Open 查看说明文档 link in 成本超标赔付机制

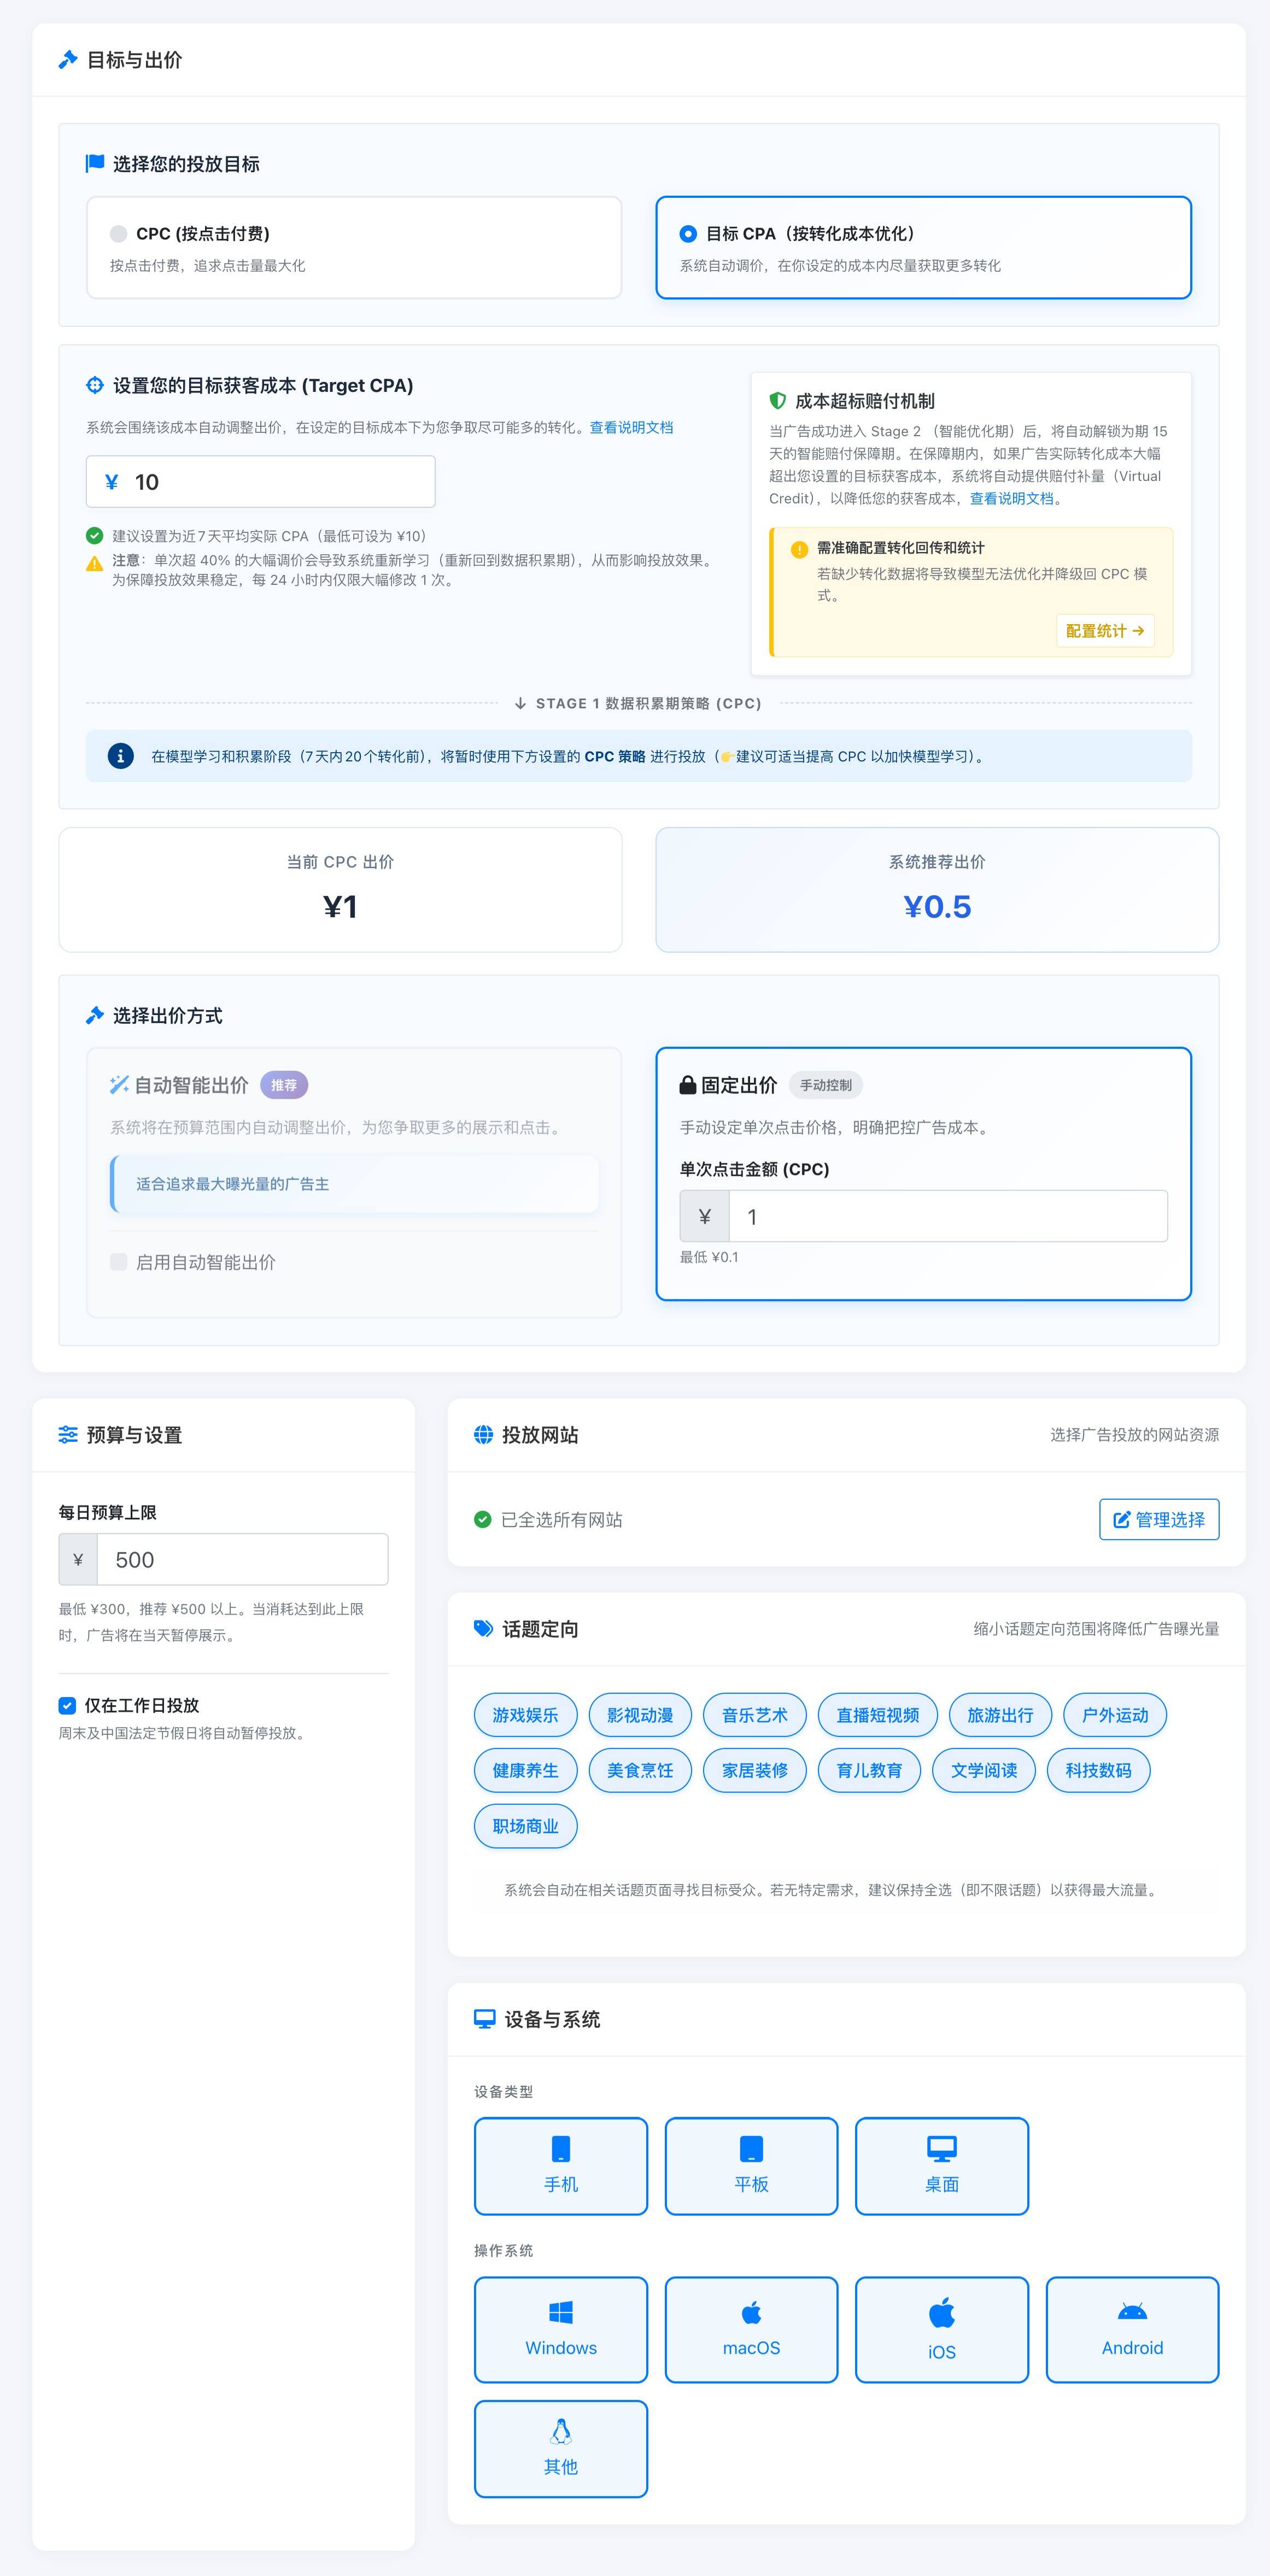point(1011,499)
